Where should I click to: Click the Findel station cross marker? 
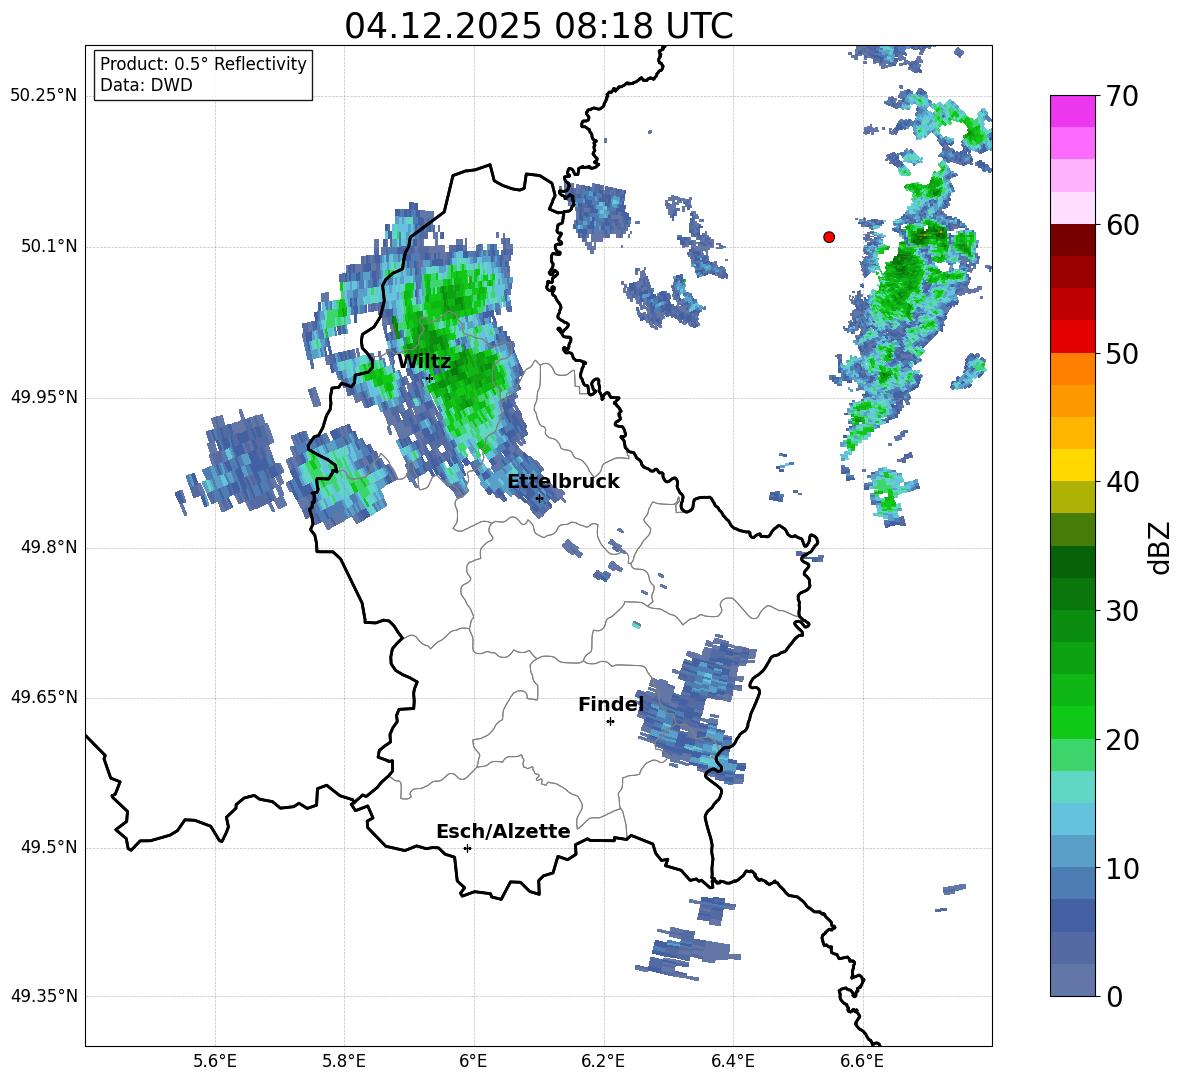tap(610, 722)
